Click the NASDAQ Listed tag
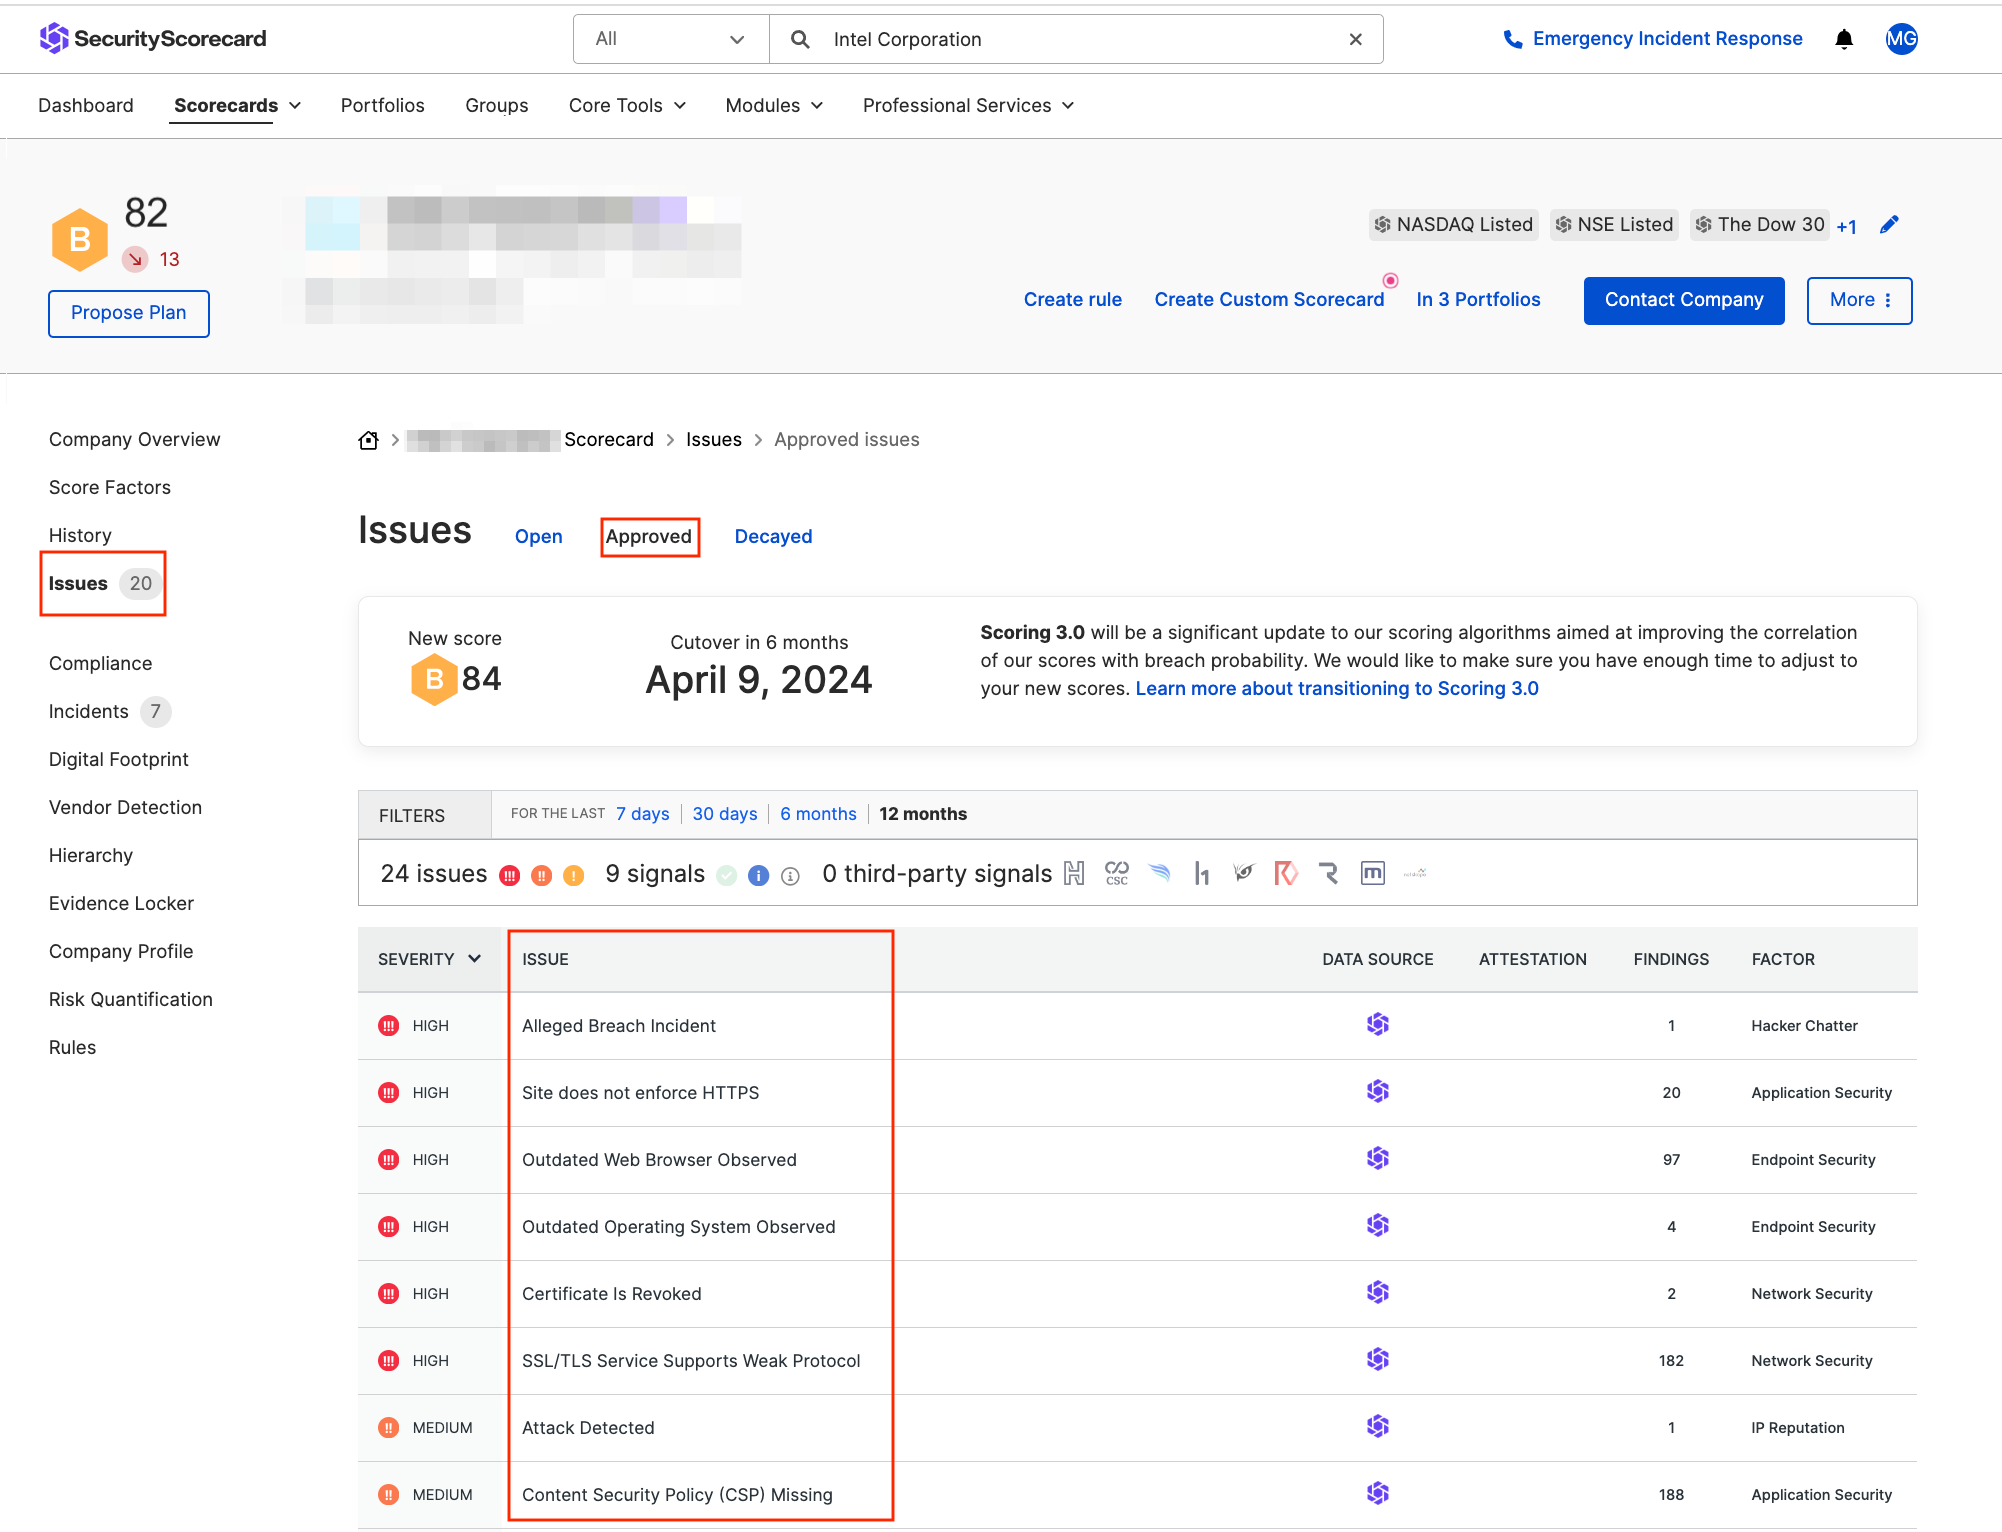Screen dimensions: 2002x1532 1453,224
